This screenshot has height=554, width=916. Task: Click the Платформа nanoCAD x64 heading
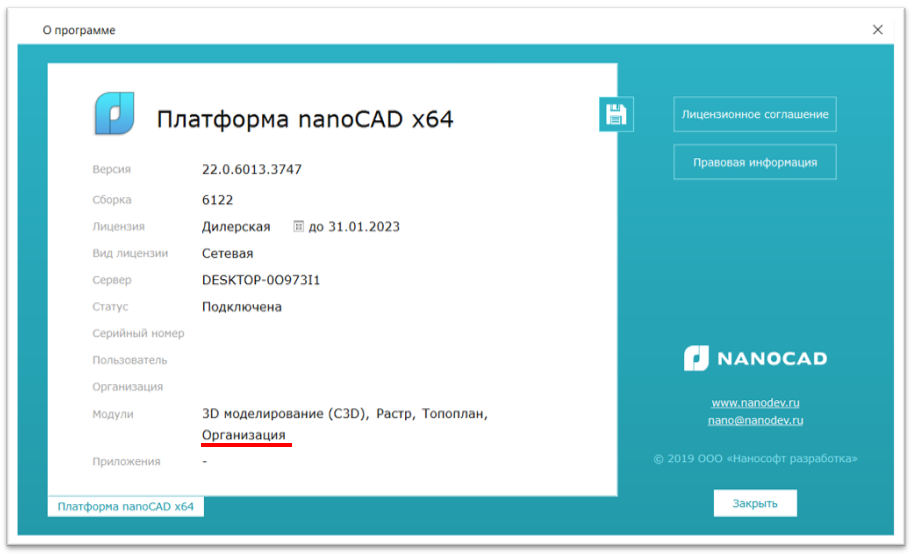[305, 119]
